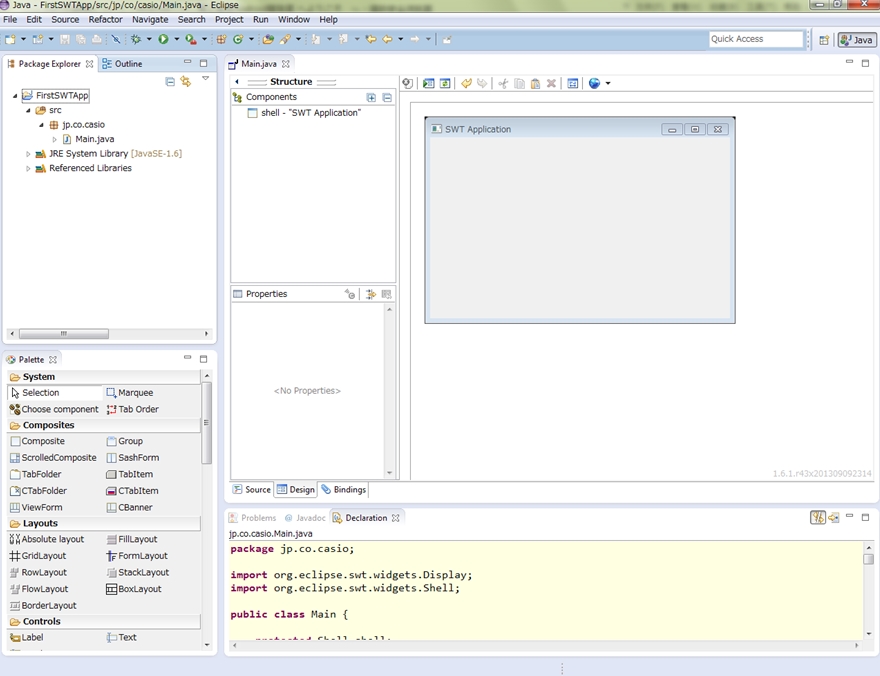
Task: Select shell "SWT Application" in Components tree
Action: pos(310,113)
